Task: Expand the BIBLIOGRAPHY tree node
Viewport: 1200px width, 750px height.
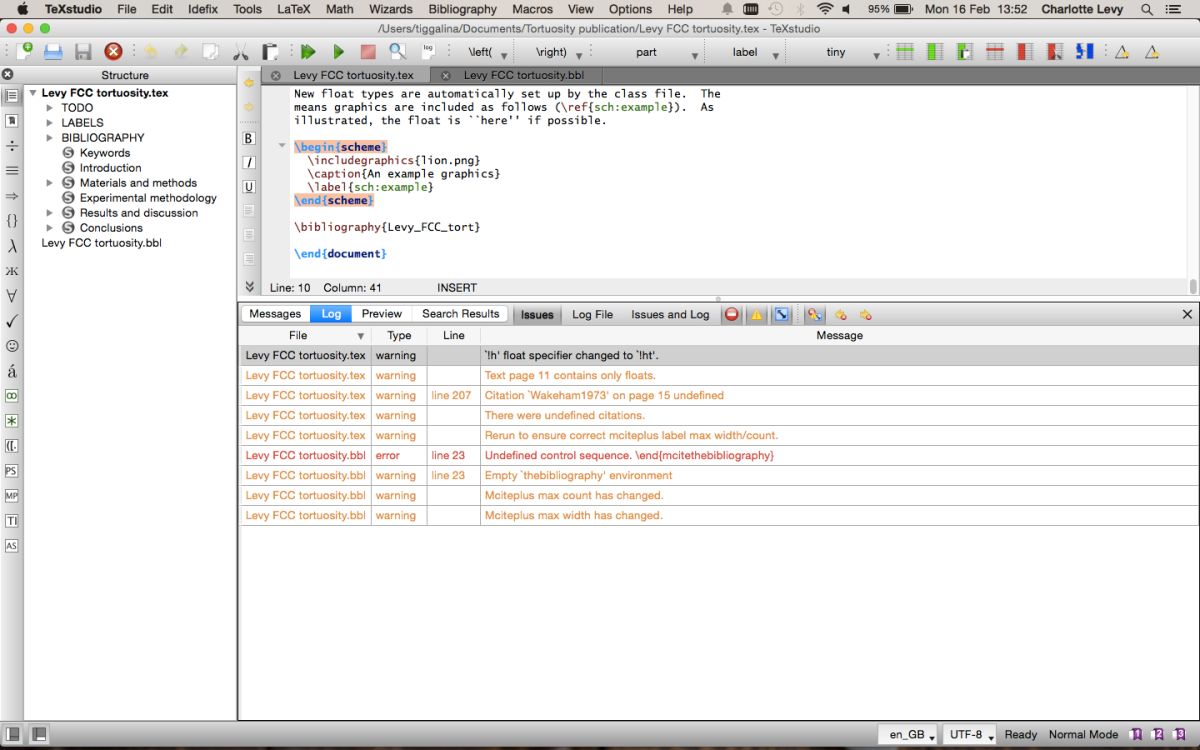Action: pos(50,138)
